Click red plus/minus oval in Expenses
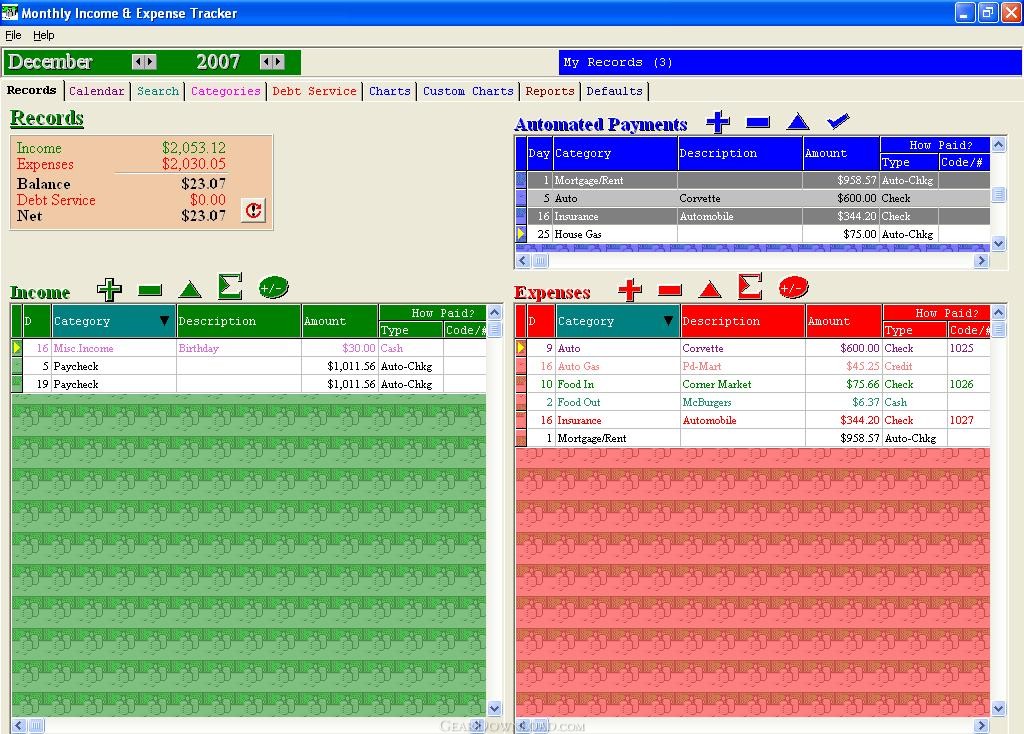 click(793, 287)
